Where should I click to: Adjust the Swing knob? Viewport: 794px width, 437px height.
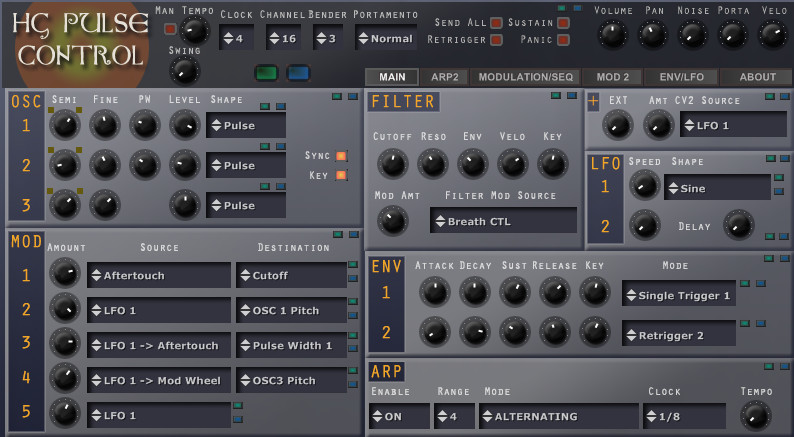tap(184, 70)
